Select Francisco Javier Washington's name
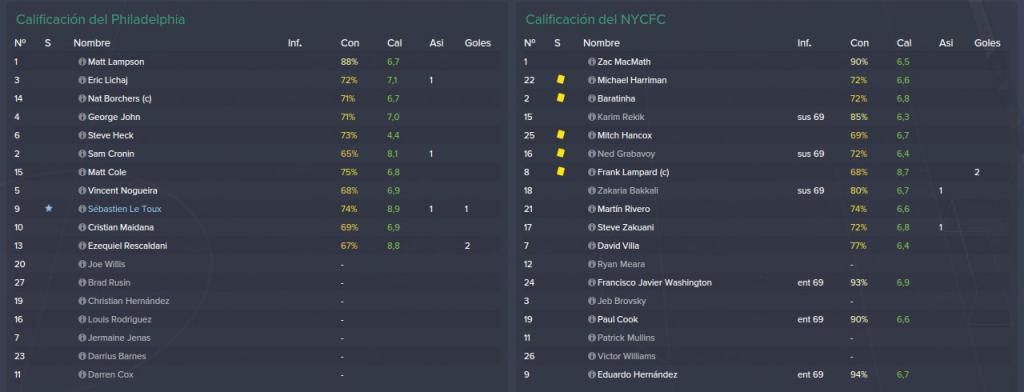The width and height of the screenshot is (1024, 392). coord(654,283)
